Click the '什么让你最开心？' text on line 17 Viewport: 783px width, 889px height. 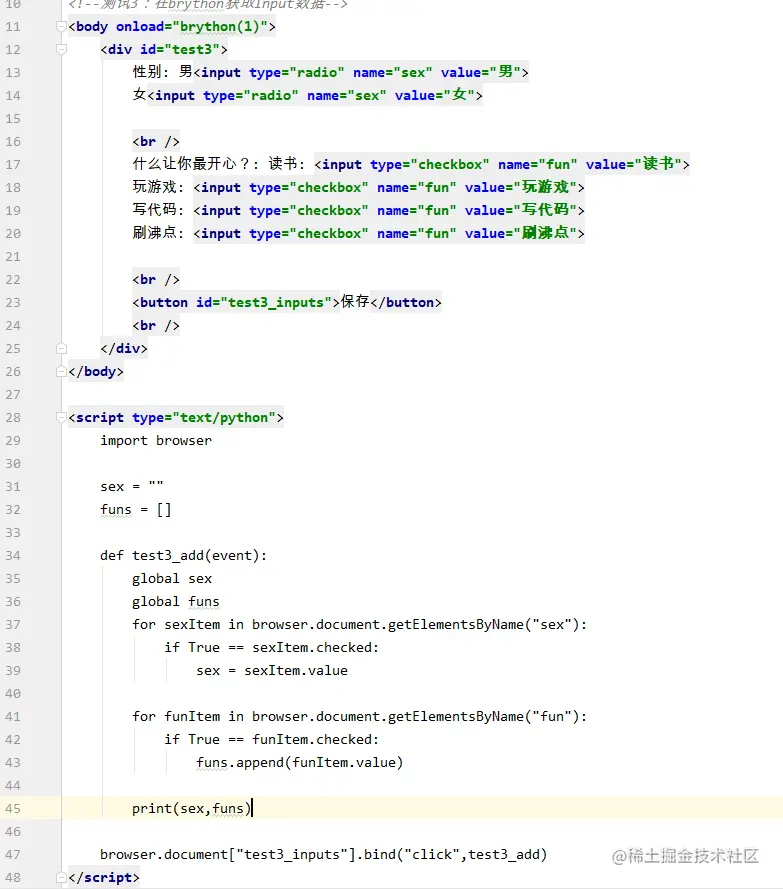coord(192,164)
